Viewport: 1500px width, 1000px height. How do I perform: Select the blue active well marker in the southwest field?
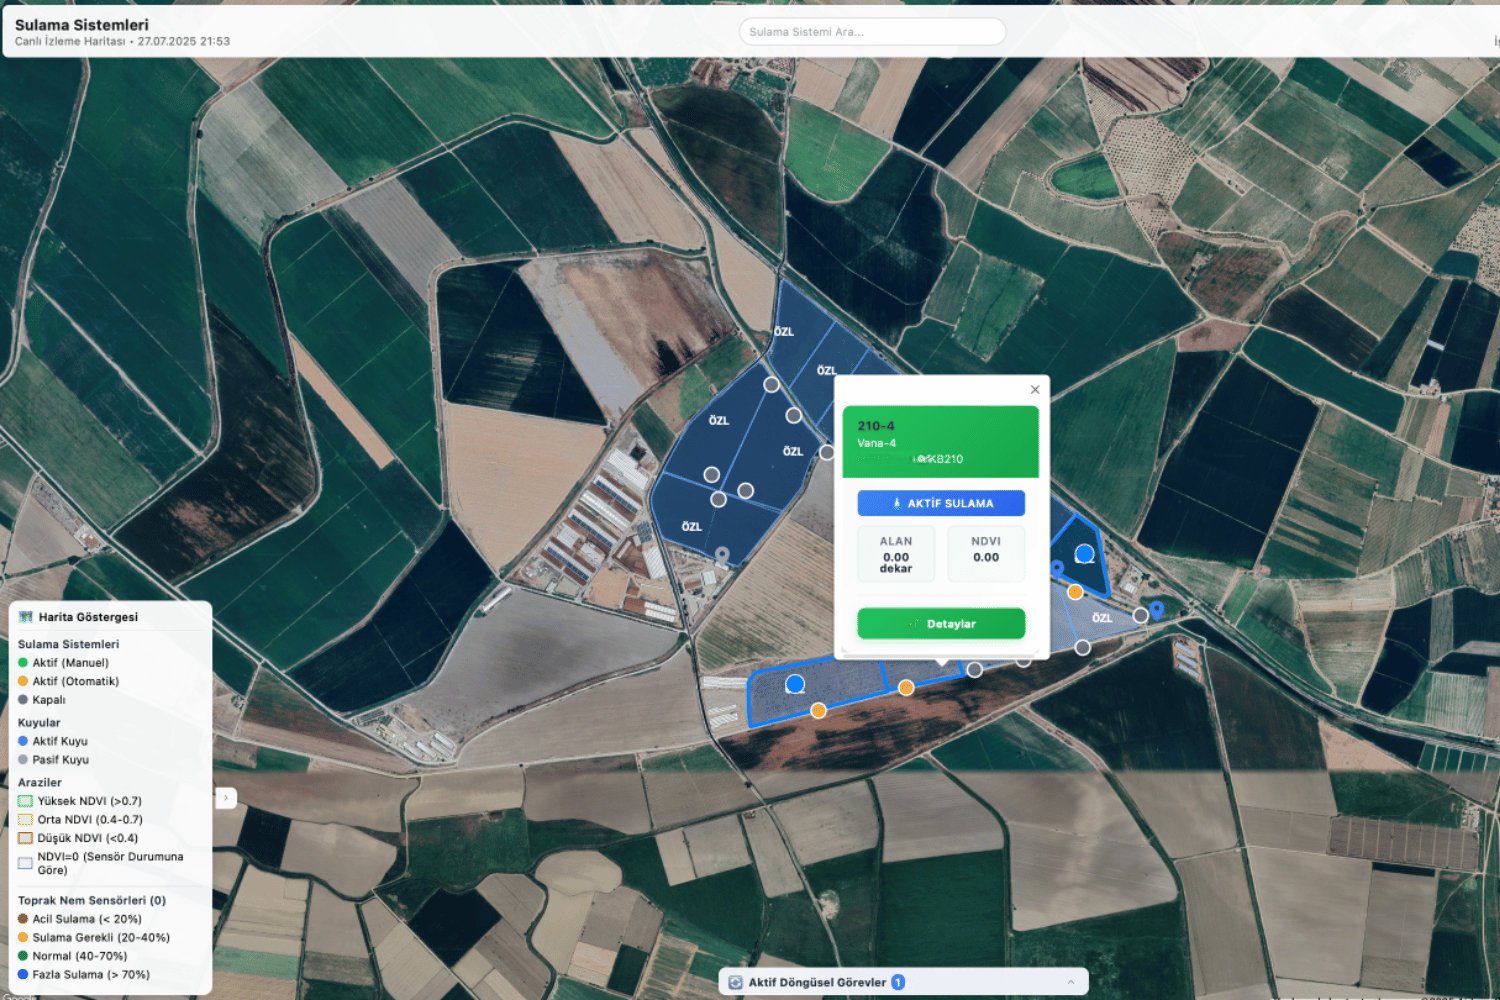(795, 684)
